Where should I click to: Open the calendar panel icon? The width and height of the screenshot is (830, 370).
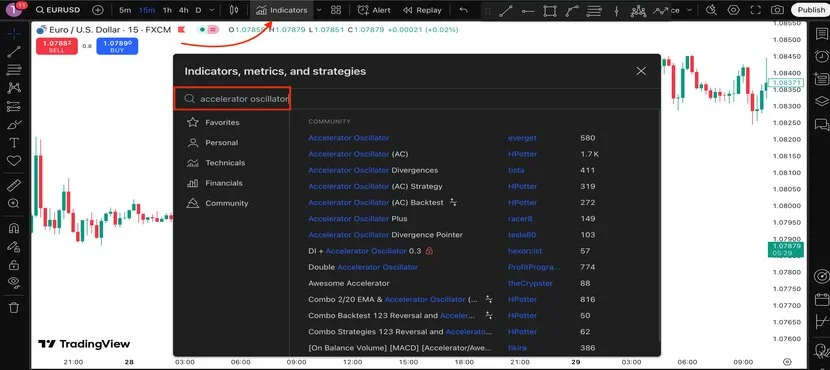point(821,299)
